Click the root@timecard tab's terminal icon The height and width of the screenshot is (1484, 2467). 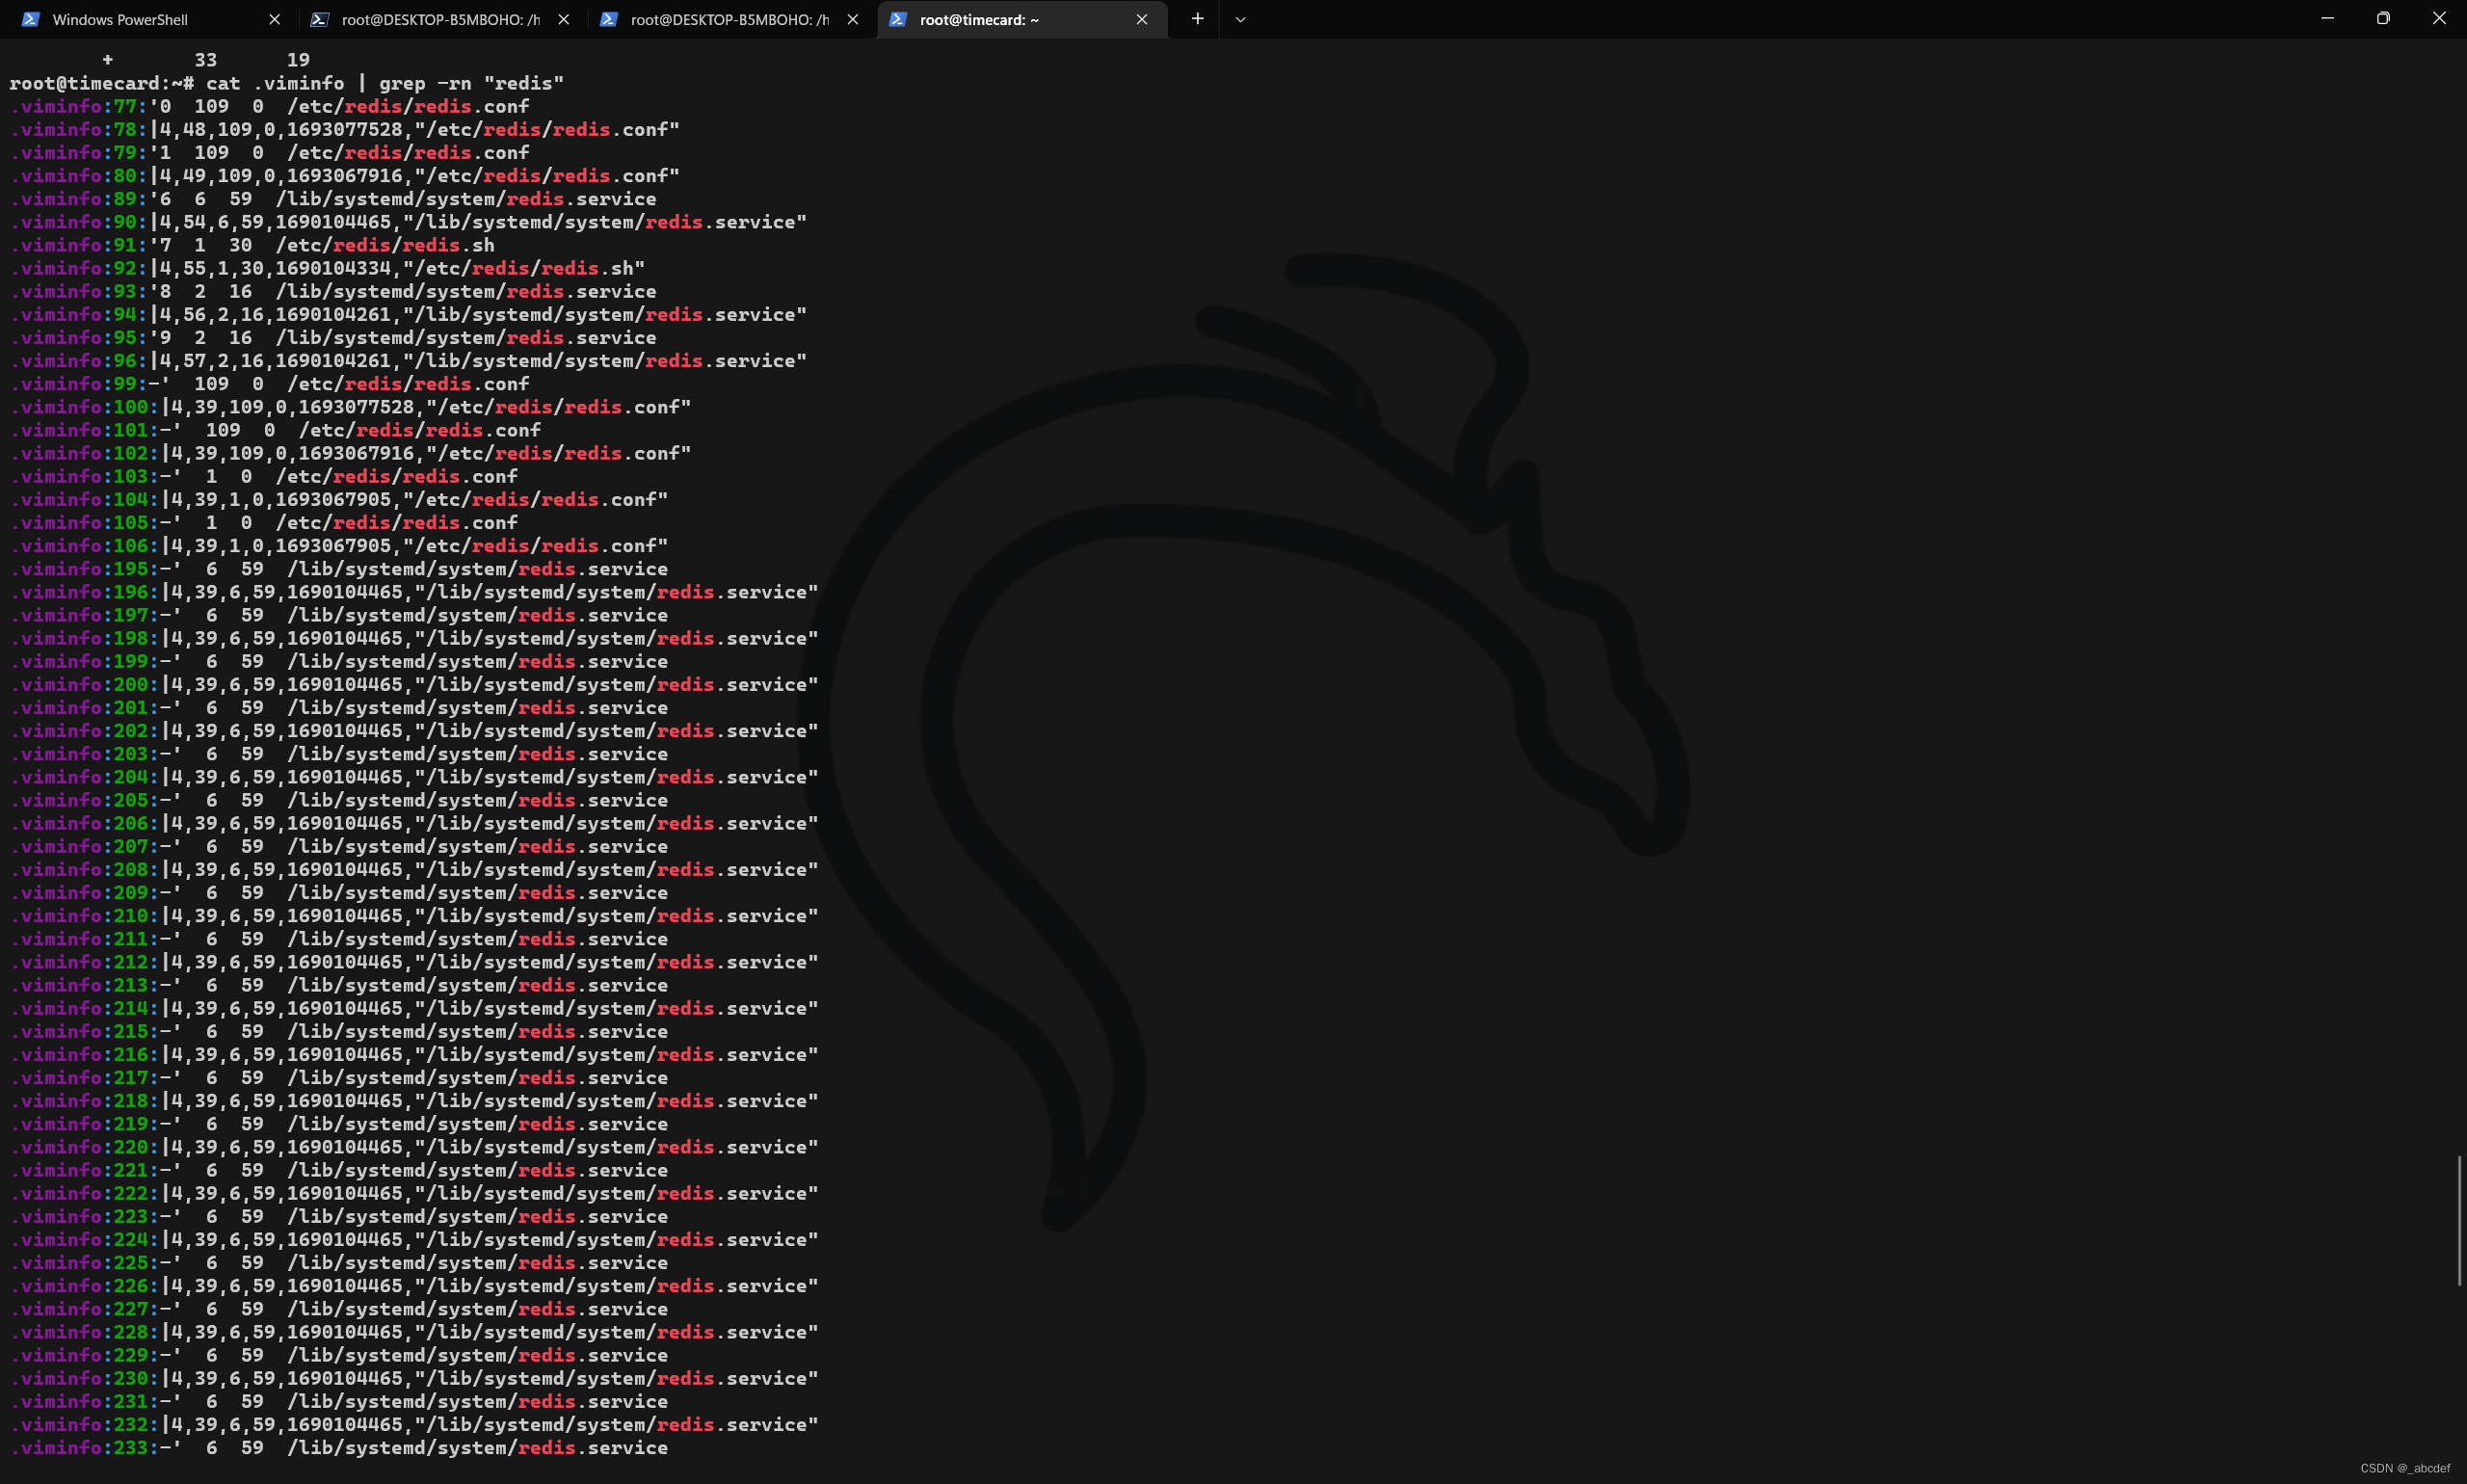point(898,19)
